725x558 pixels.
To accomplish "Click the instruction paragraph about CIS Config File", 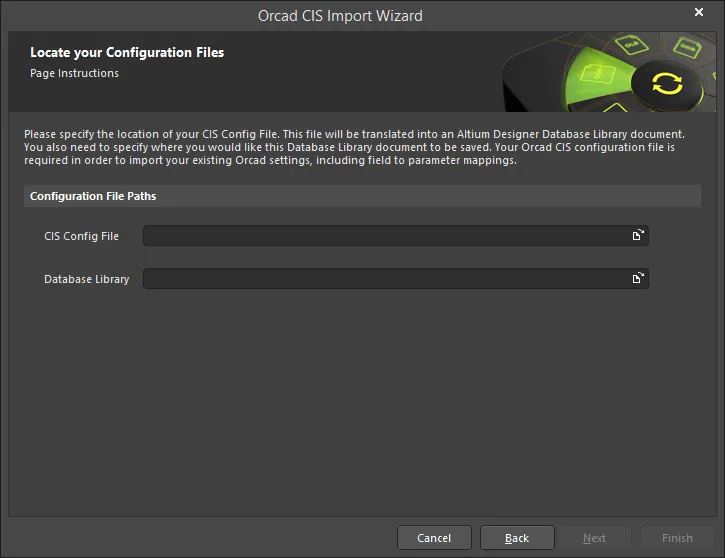I will tap(355, 147).
